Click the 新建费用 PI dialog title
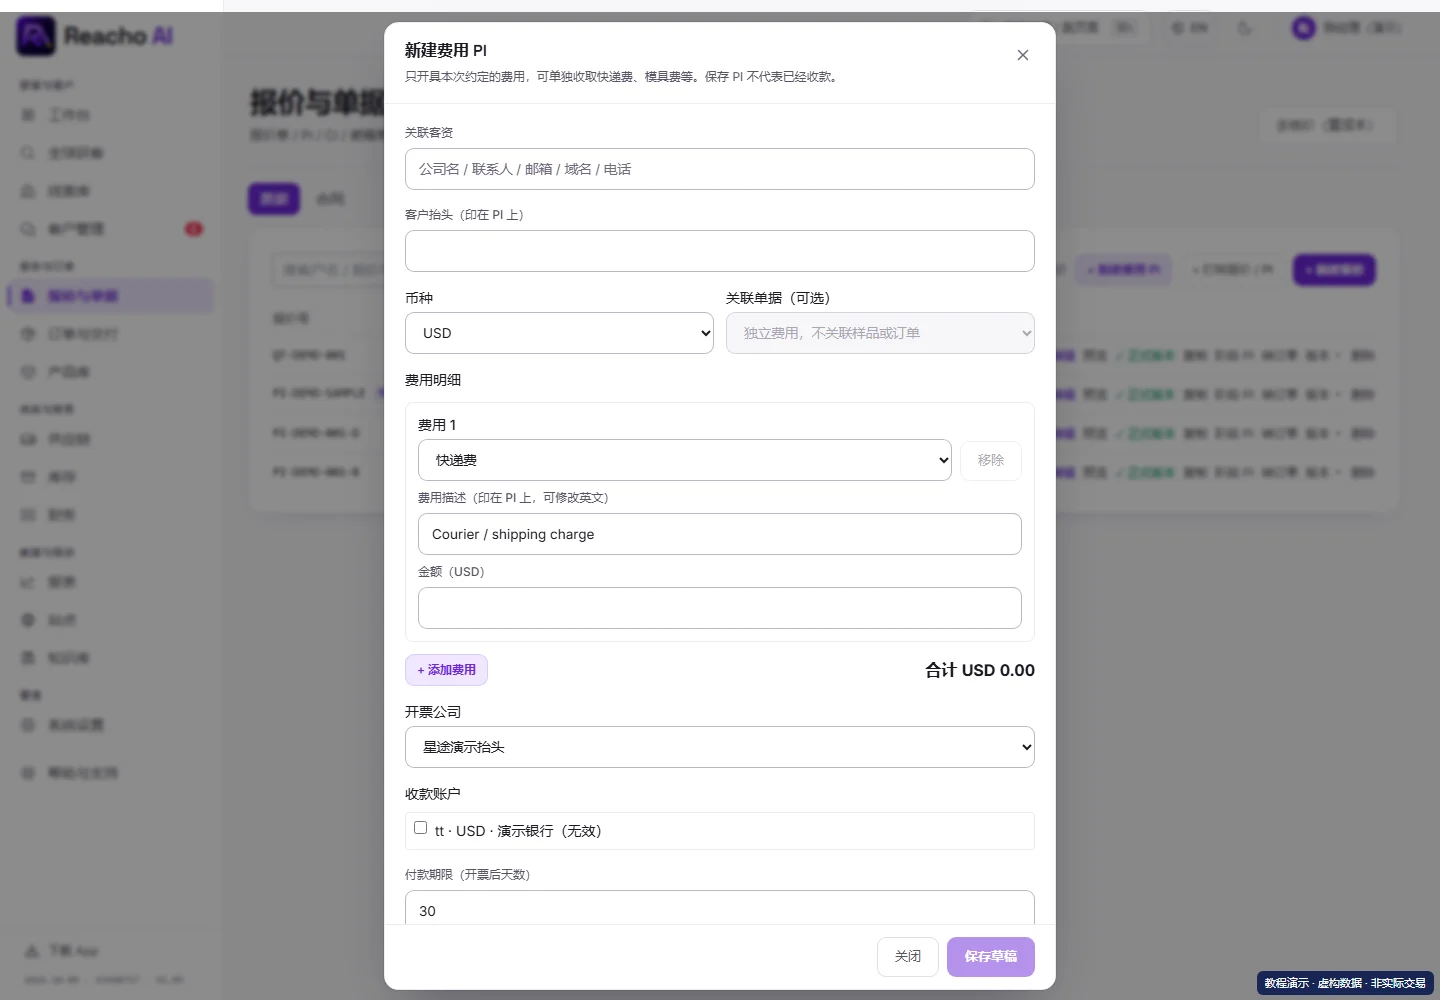This screenshot has height=1000, width=1440. (x=446, y=50)
